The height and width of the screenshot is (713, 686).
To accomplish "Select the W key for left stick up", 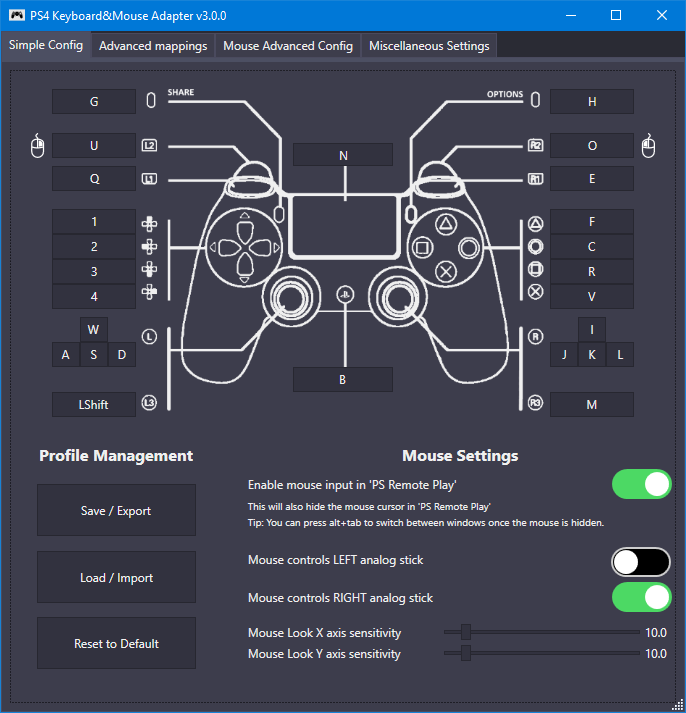I will click(94, 330).
